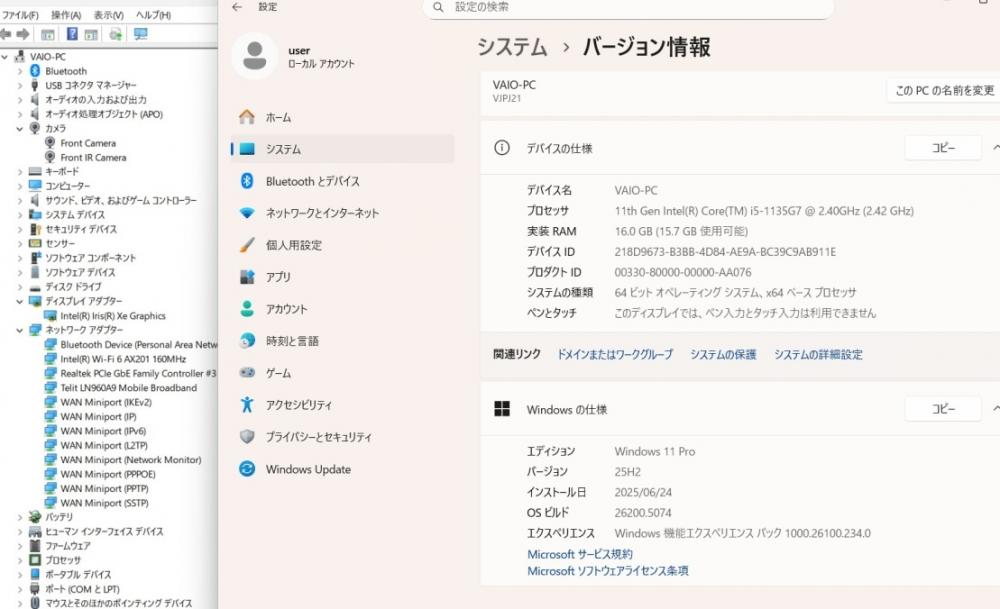Screen dimensions: 1000x609
Task: Open Microsoft ソフトウェアライセンス条項 link
Action: pos(608,571)
